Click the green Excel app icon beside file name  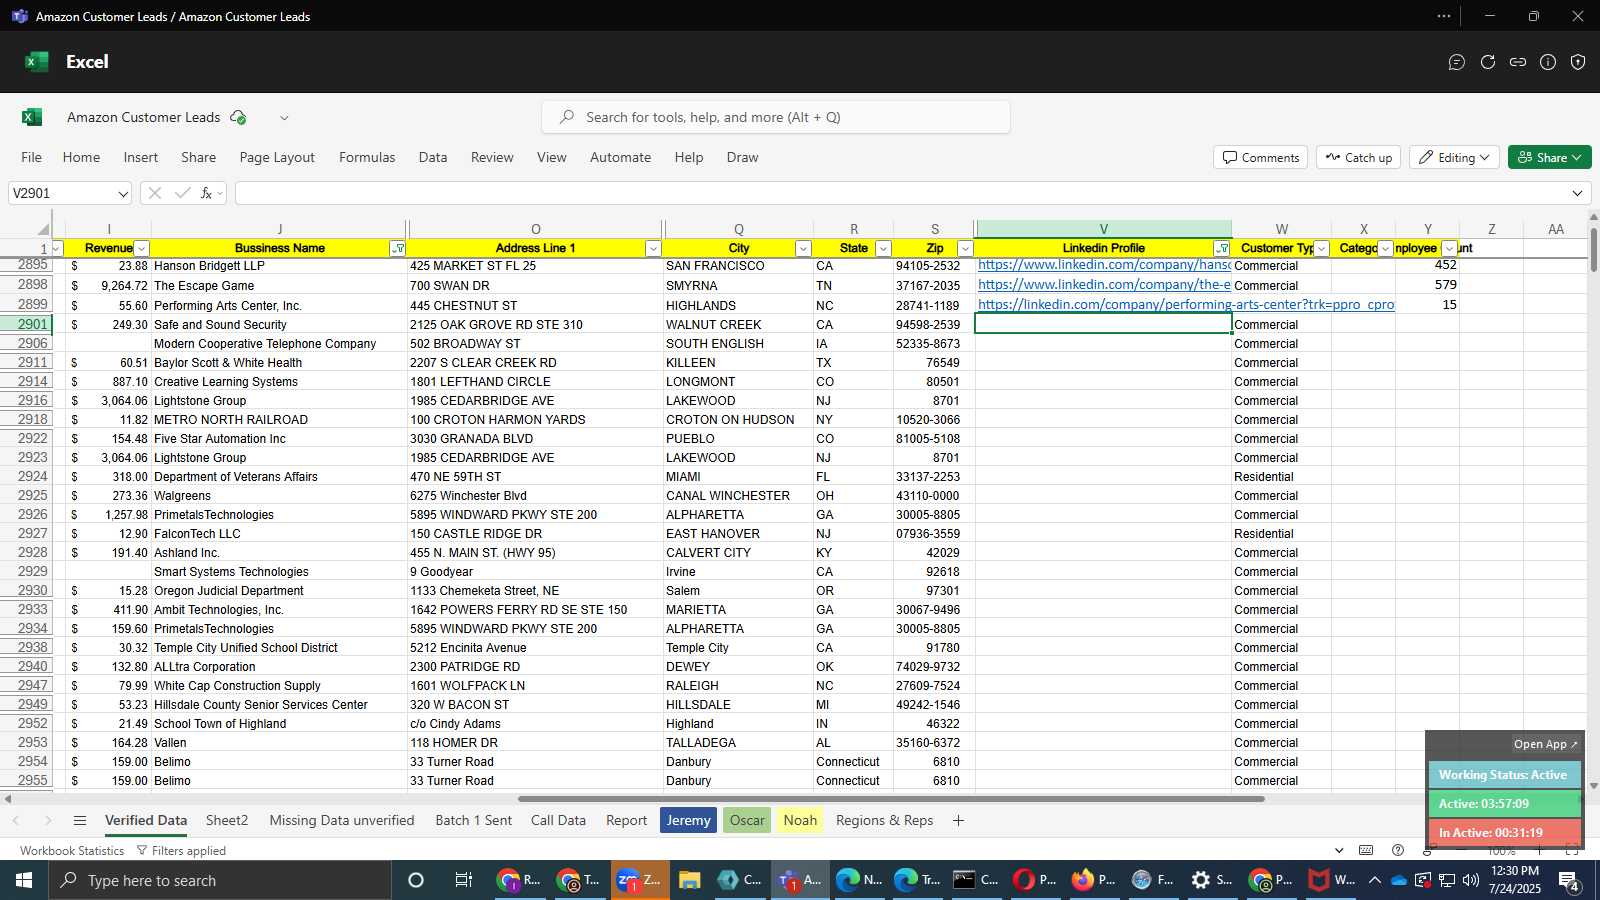[32, 117]
